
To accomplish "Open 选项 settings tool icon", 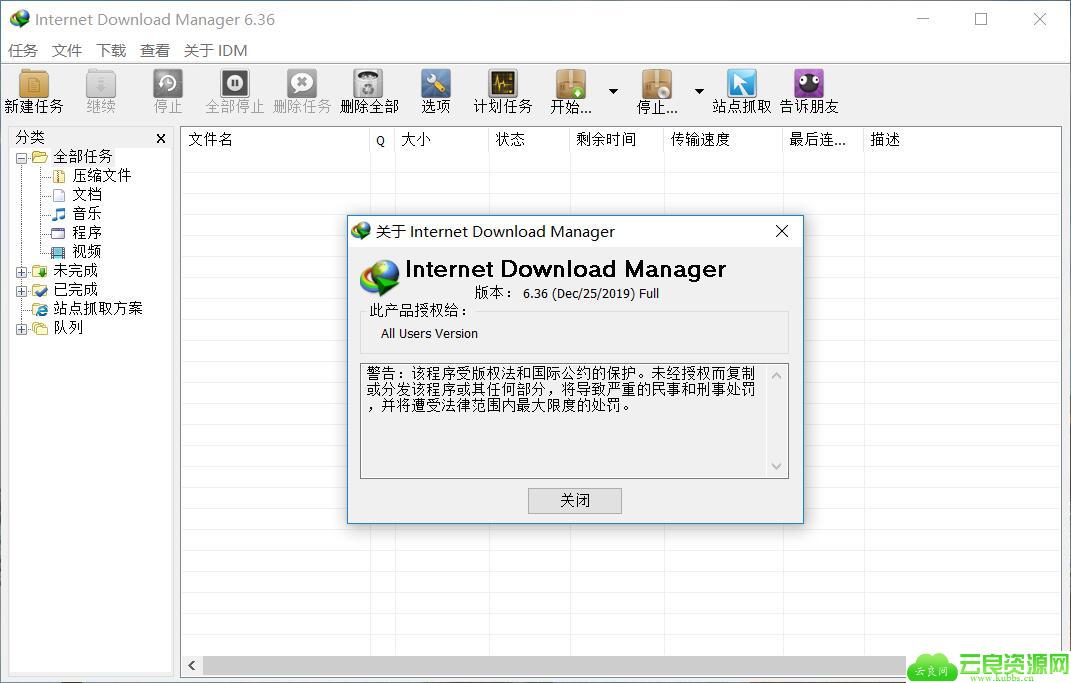I will [x=435, y=84].
